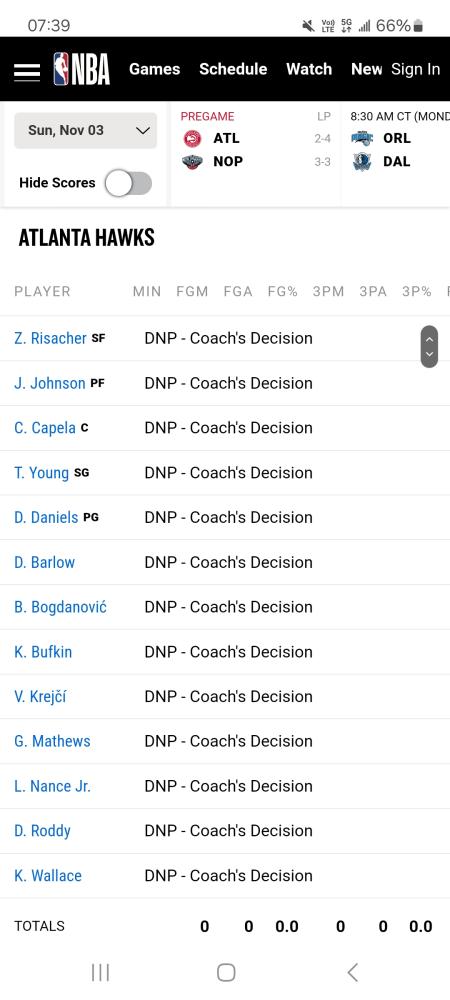Toggle the Hide Scores switch
The image size is (450, 1000).
pyautogui.click(x=128, y=183)
